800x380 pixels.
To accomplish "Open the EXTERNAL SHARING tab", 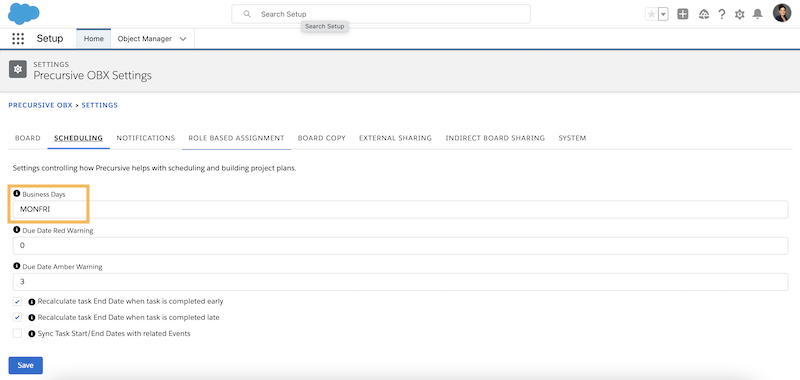I will tap(395, 138).
